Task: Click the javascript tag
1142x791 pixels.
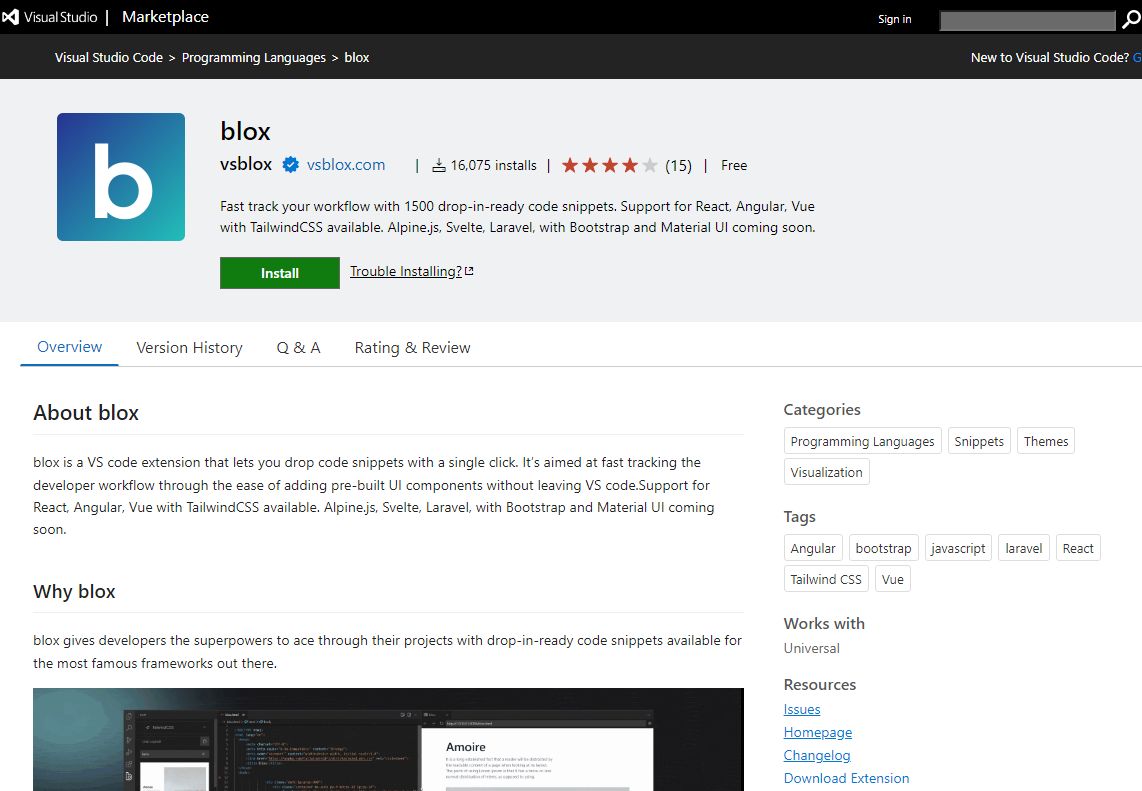Action: coord(958,548)
